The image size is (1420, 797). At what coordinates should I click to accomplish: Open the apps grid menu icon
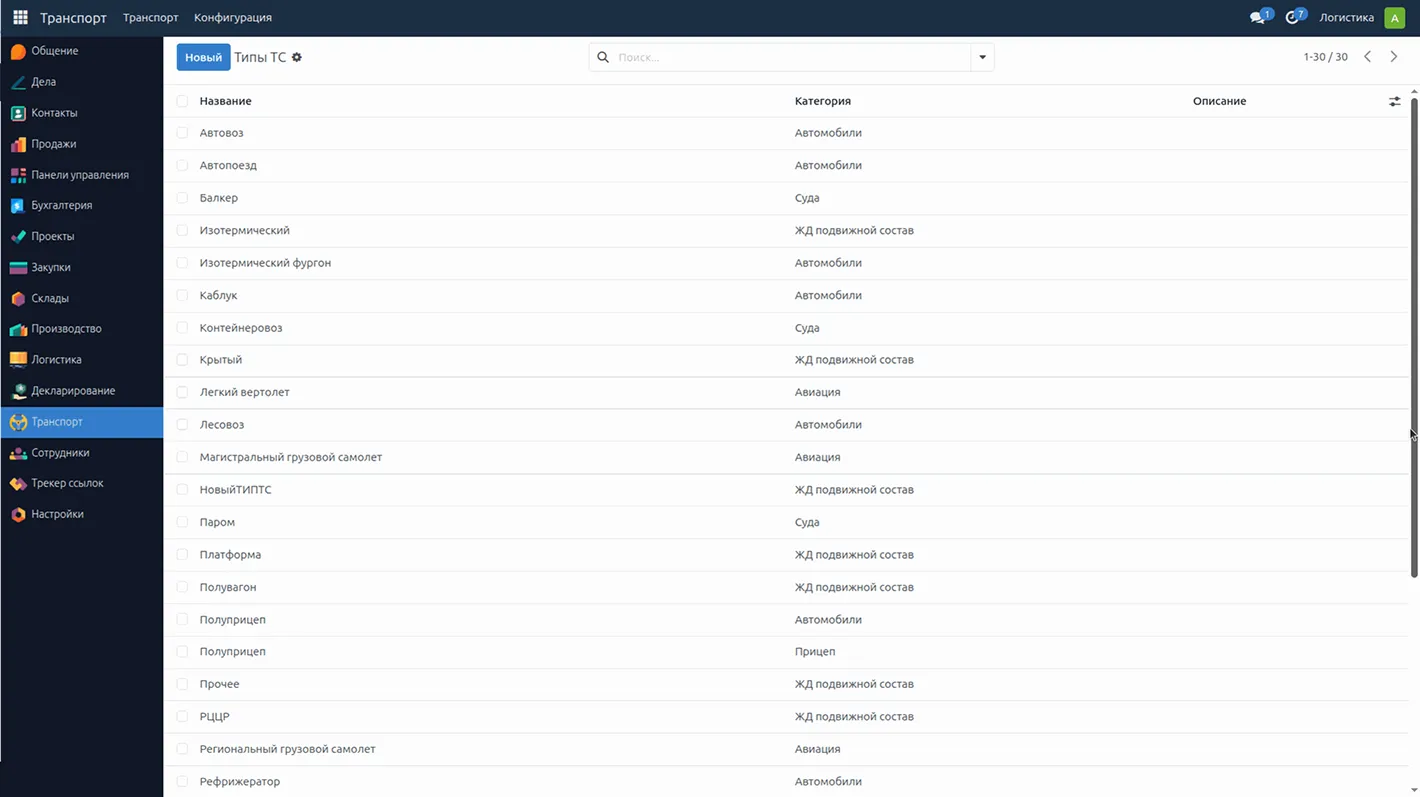click(x=20, y=17)
